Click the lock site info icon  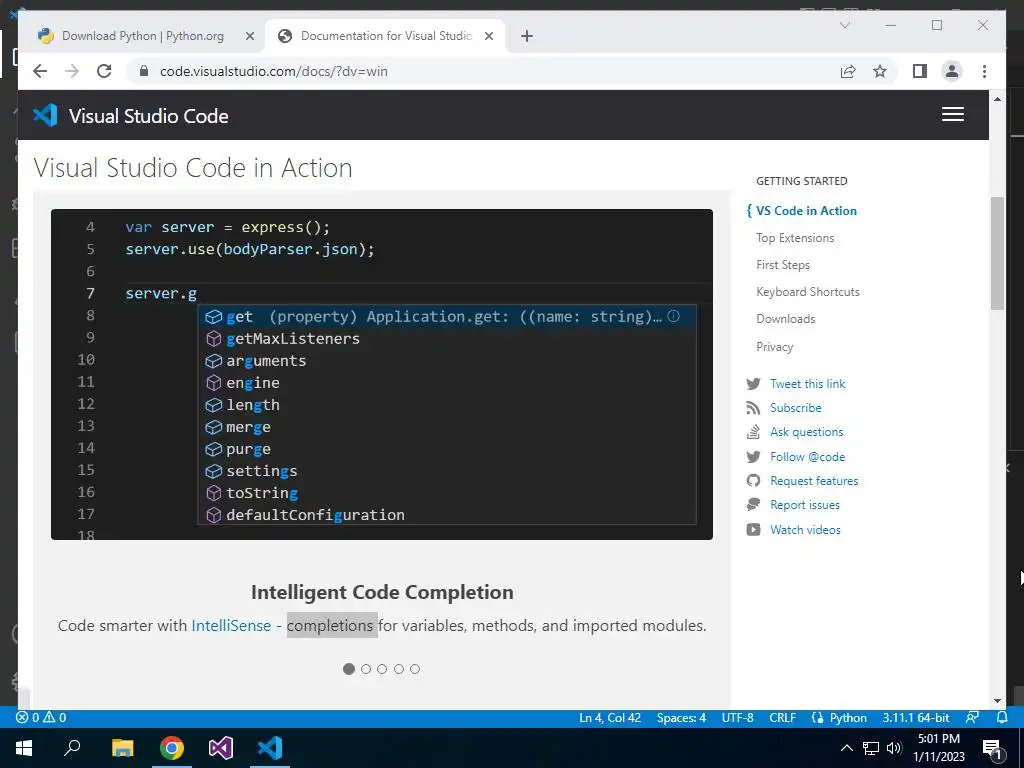pyautogui.click(x=144, y=71)
